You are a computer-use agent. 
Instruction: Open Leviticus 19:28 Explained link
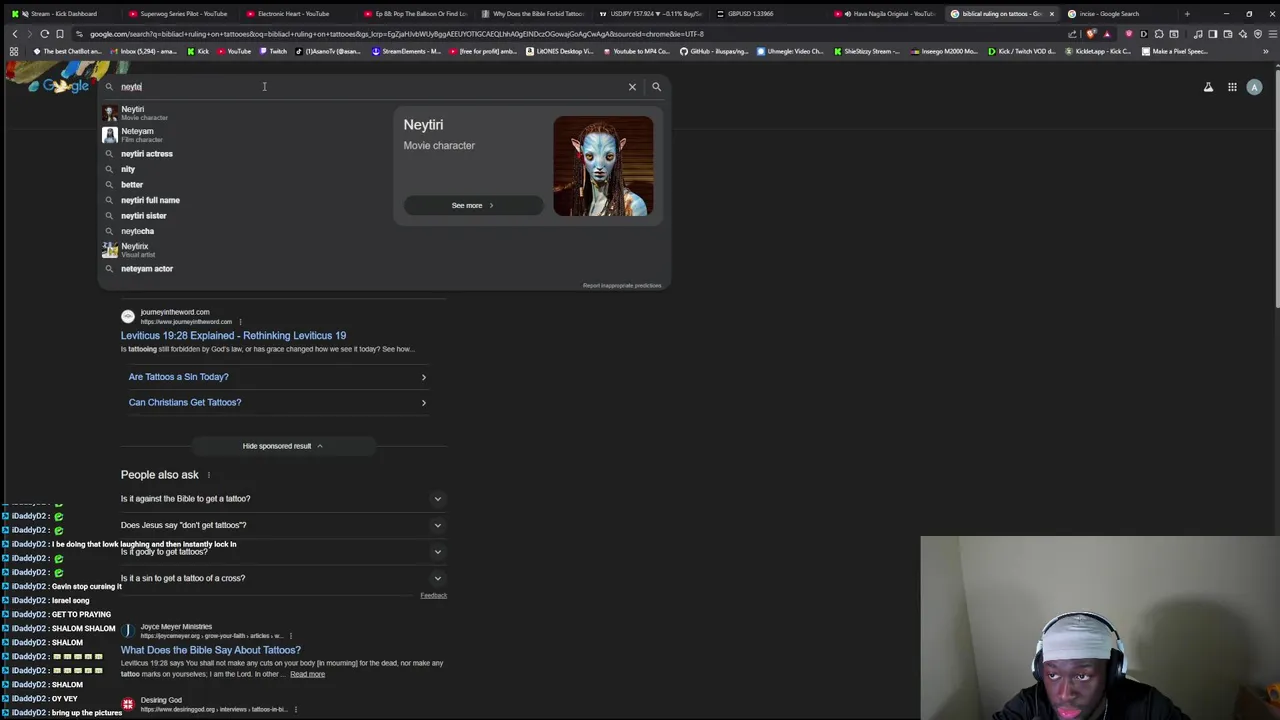pos(233,336)
